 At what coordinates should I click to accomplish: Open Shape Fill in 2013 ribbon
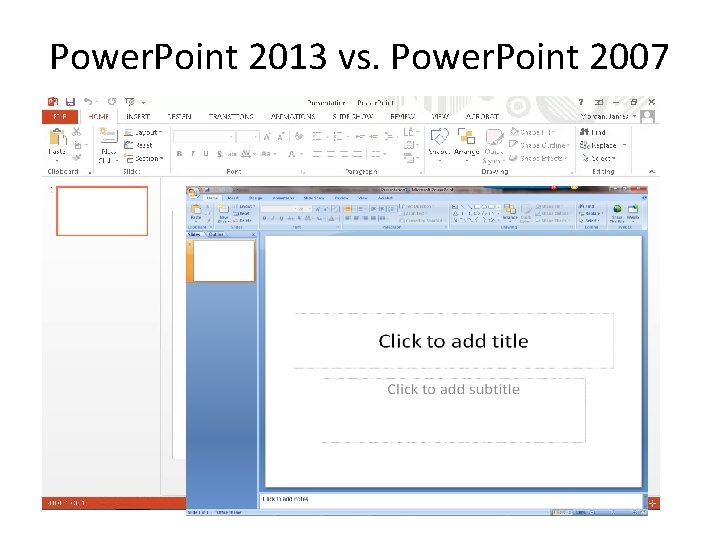tap(532, 132)
